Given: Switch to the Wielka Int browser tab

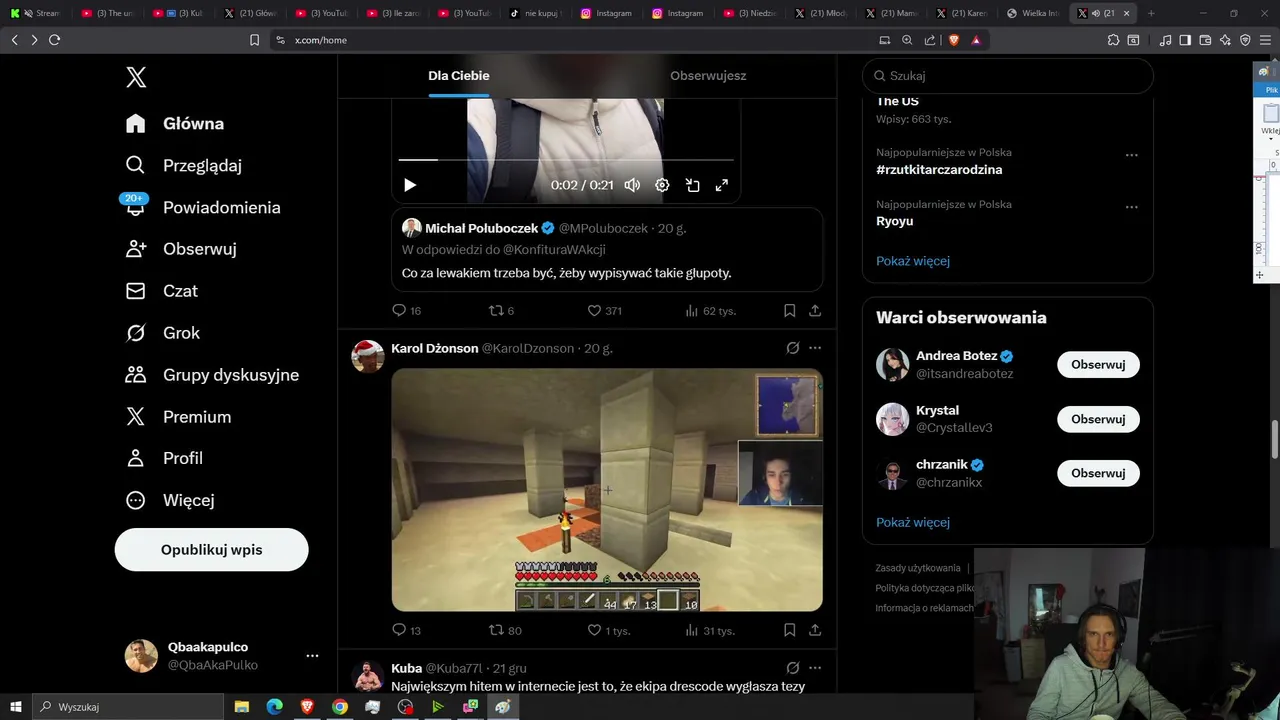Looking at the screenshot, I should (1033, 13).
